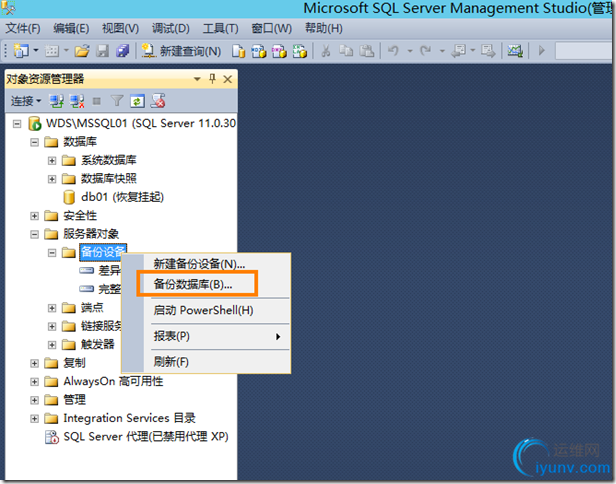Click the Activity Monitor toolbar icon
Viewport: 616px width, 484px height.
(x=515, y=51)
